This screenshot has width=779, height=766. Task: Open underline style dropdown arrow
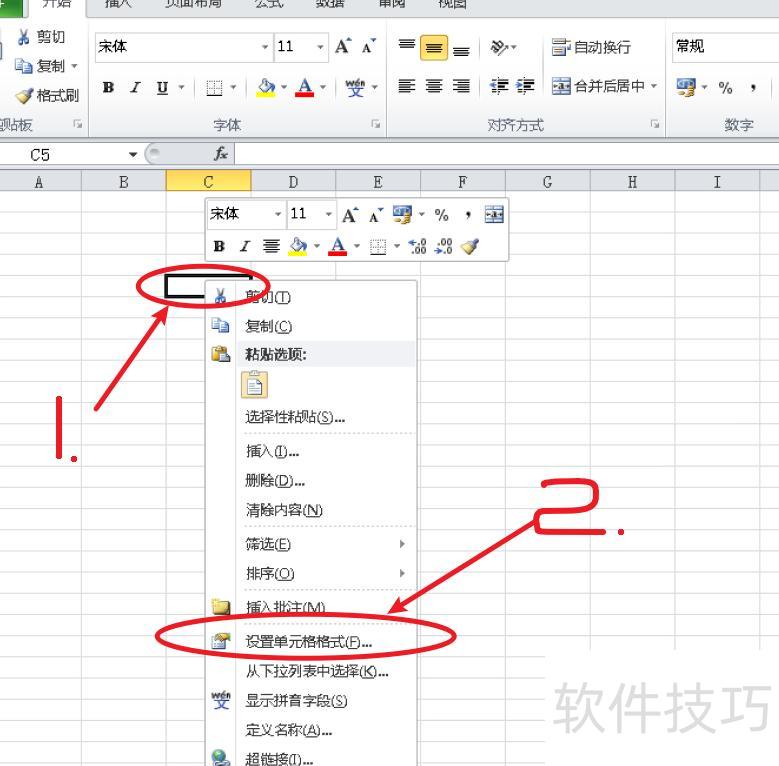pos(181,87)
